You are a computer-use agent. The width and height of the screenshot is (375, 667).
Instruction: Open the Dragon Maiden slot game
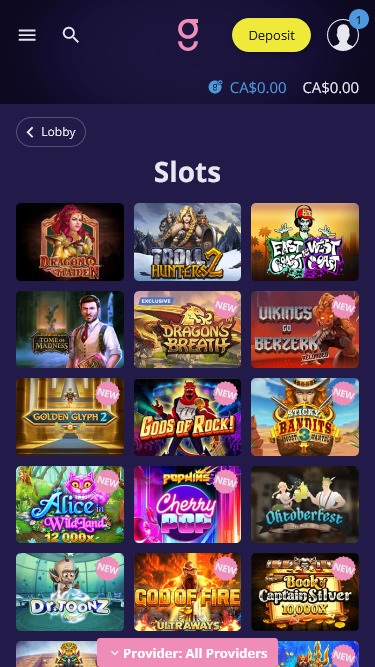pyautogui.click(x=70, y=242)
